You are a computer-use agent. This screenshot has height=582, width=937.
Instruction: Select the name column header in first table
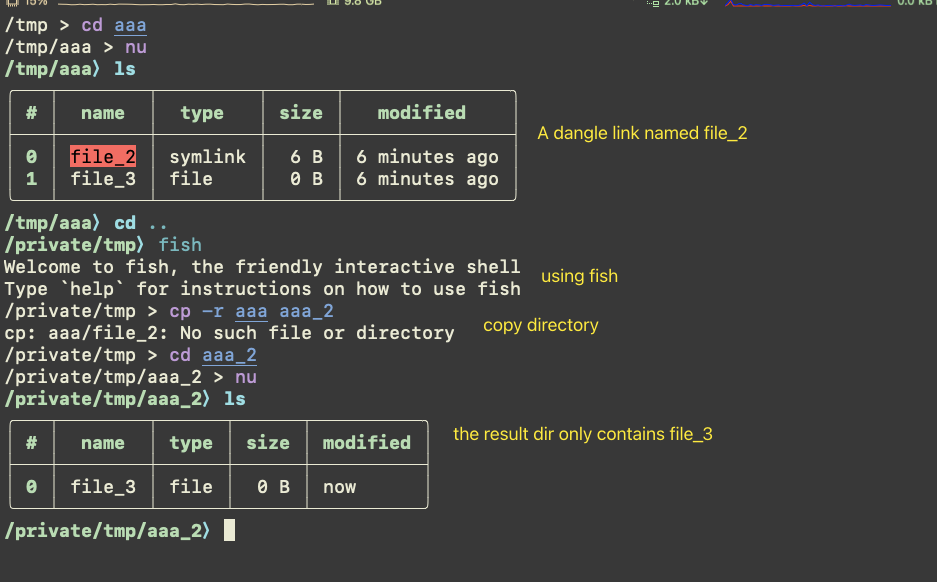(102, 112)
